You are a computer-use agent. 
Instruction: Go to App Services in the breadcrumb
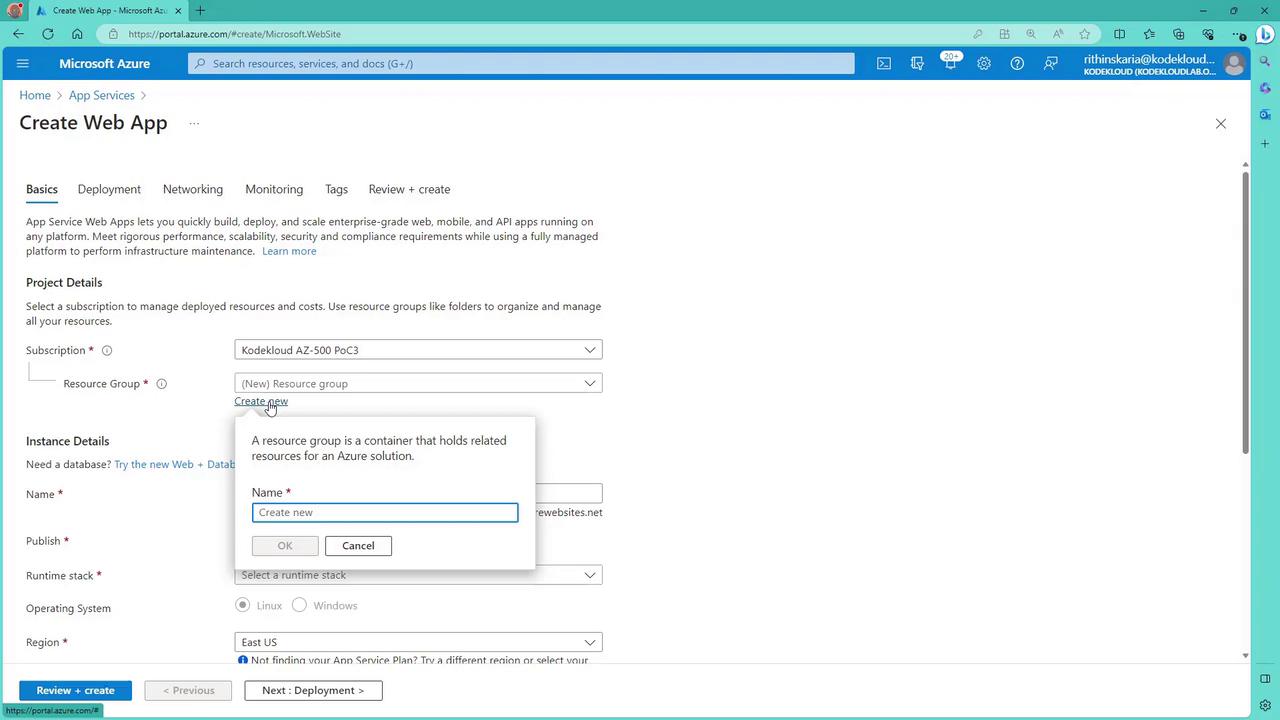coord(102,95)
